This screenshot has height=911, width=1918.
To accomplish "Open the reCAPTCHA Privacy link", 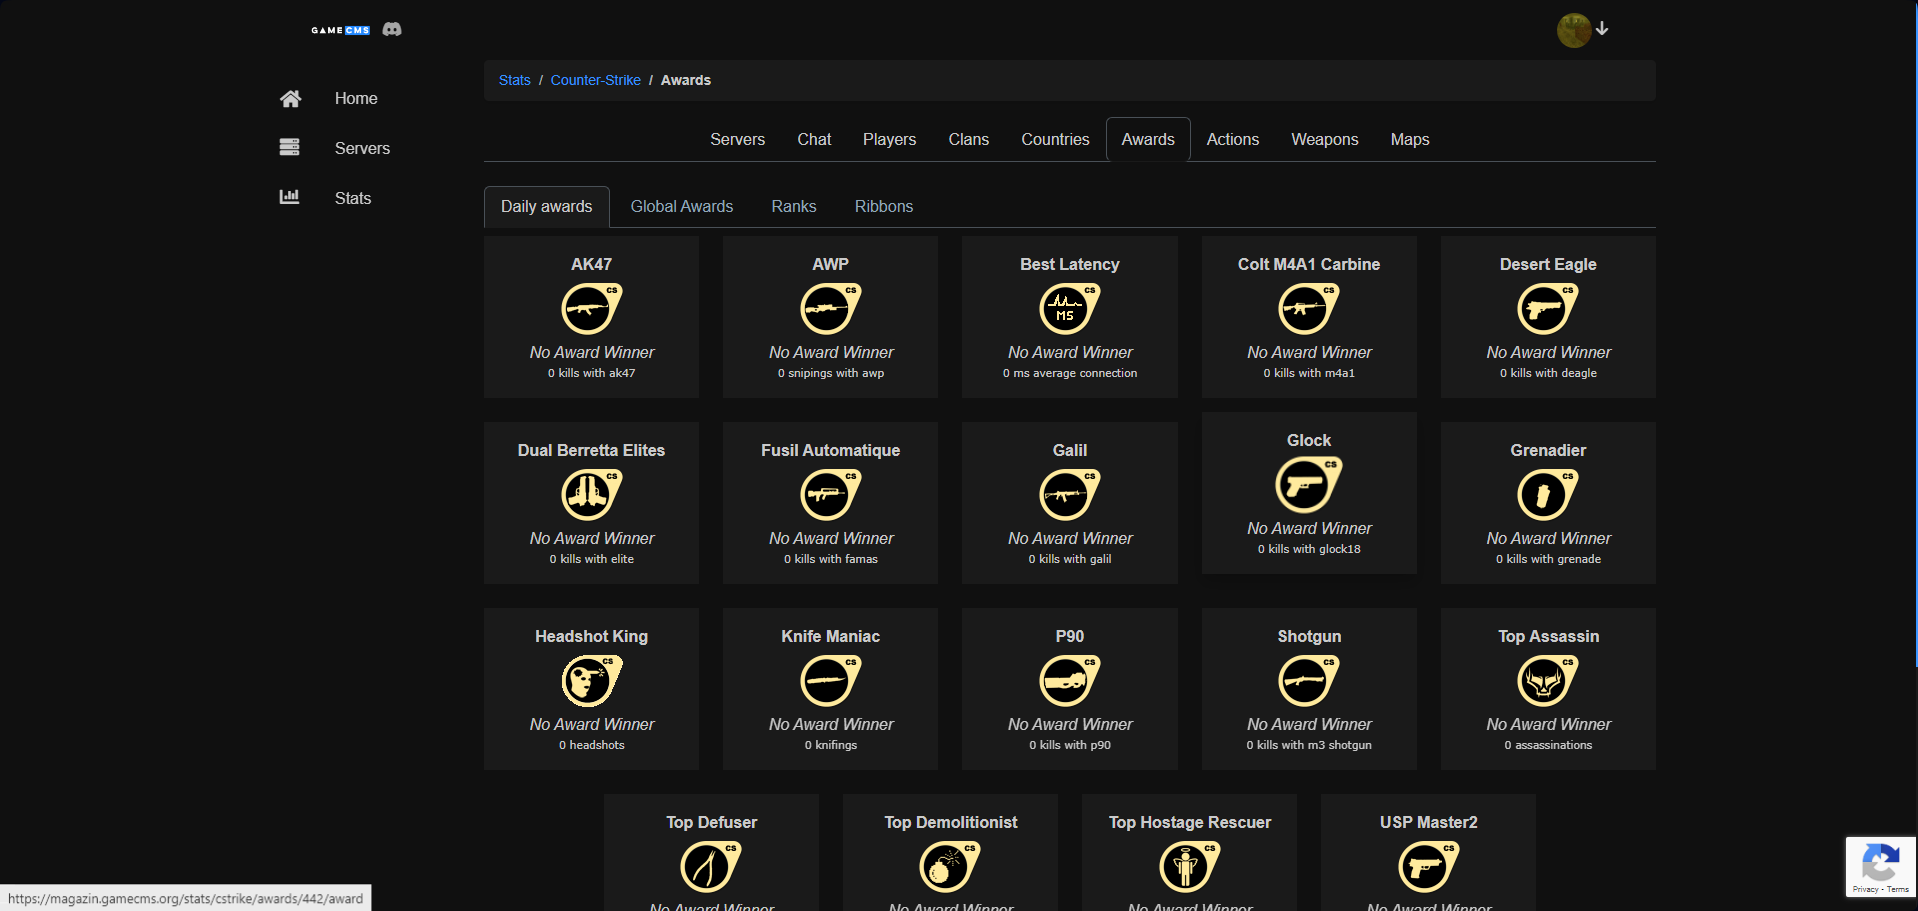I will pyautogui.click(x=1865, y=889).
